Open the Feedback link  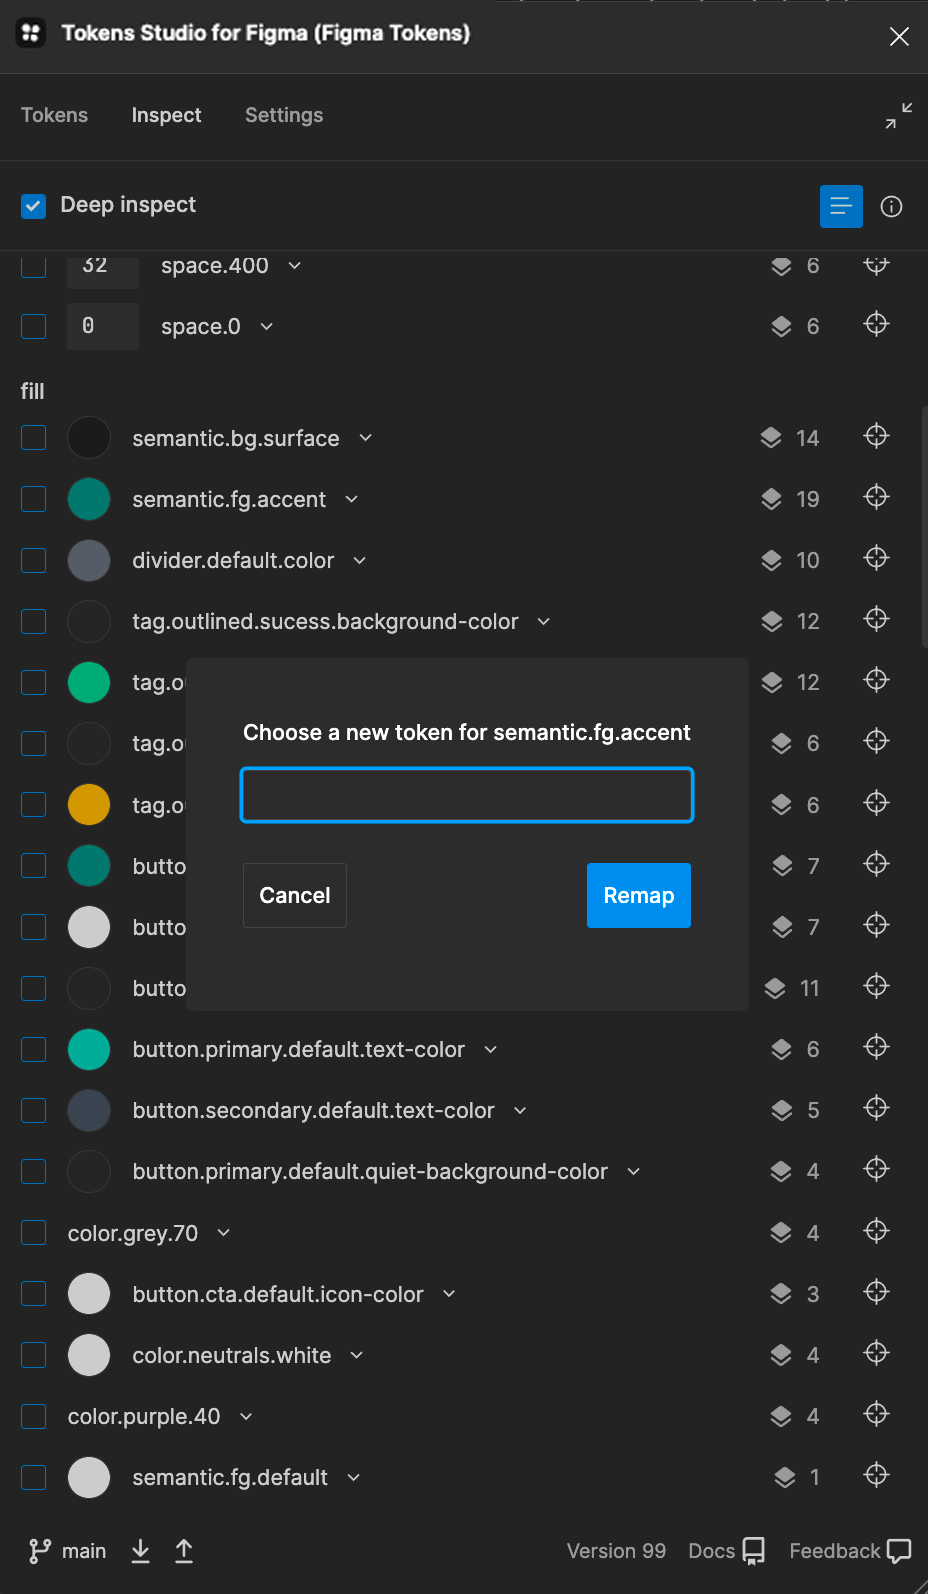pyautogui.click(x=834, y=1551)
